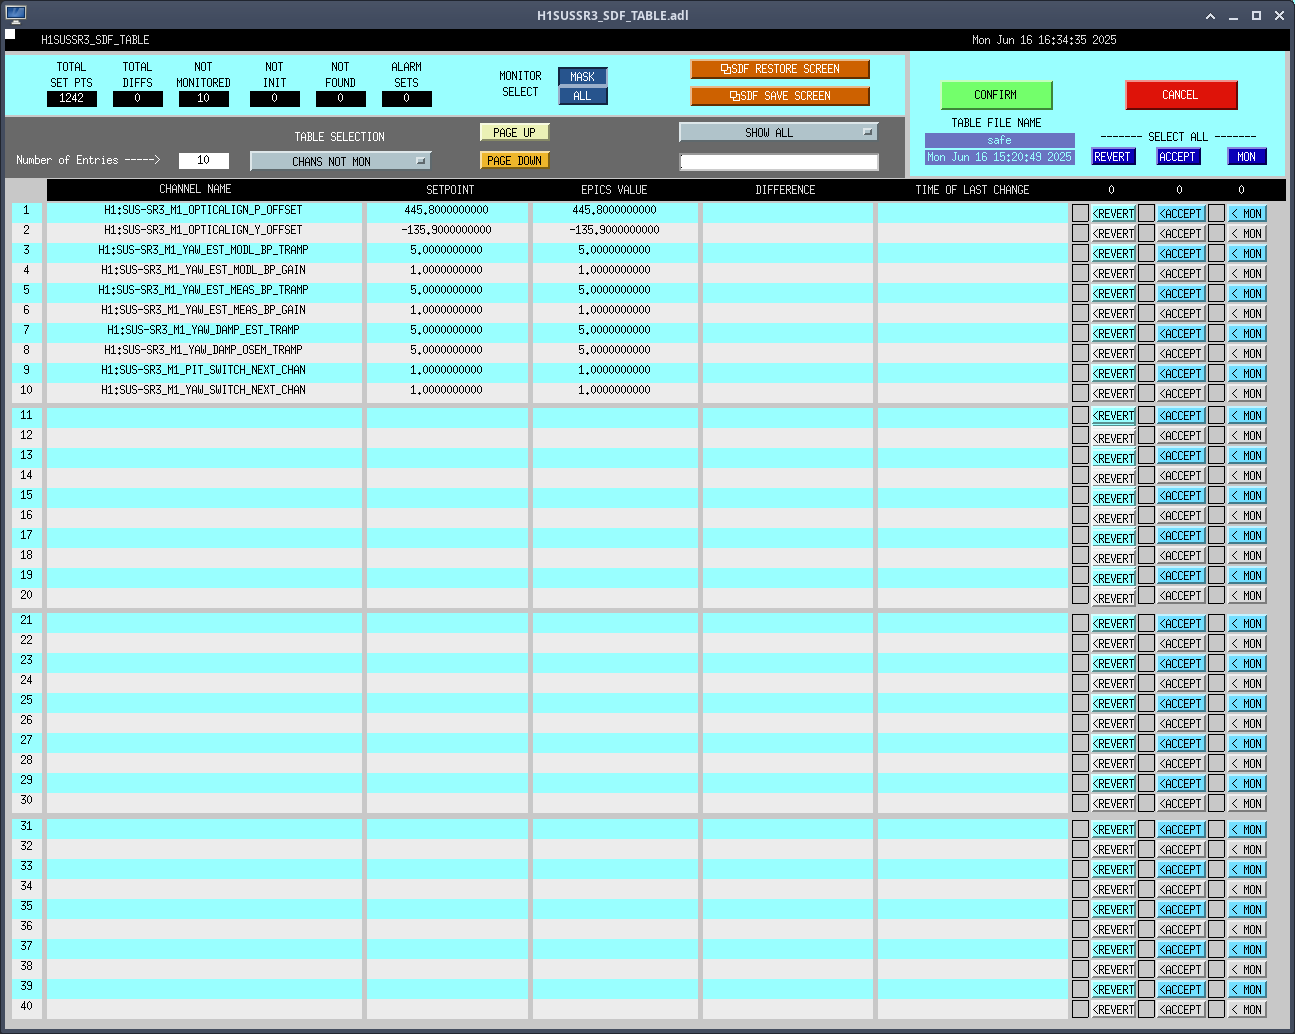Click the NOT MONITORED count 10
The image size is (1295, 1034).
click(204, 99)
